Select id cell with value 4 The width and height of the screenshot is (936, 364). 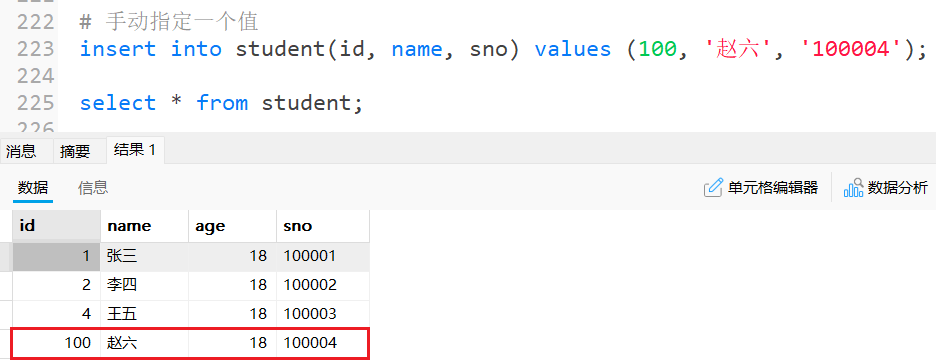click(x=57, y=314)
